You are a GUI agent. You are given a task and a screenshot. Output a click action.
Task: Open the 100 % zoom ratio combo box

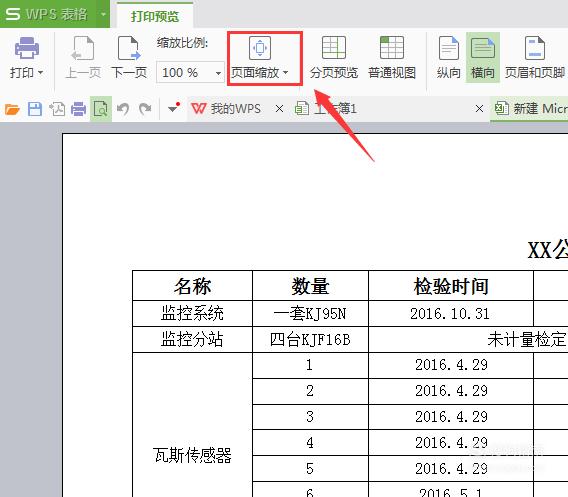(x=190, y=72)
